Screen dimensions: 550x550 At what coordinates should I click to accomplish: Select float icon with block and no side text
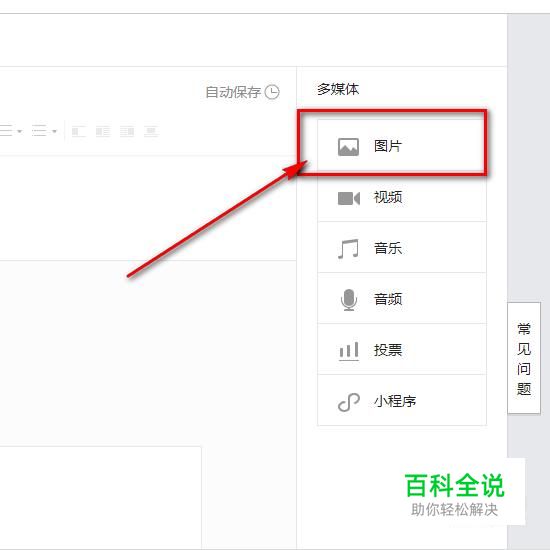[78, 131]
